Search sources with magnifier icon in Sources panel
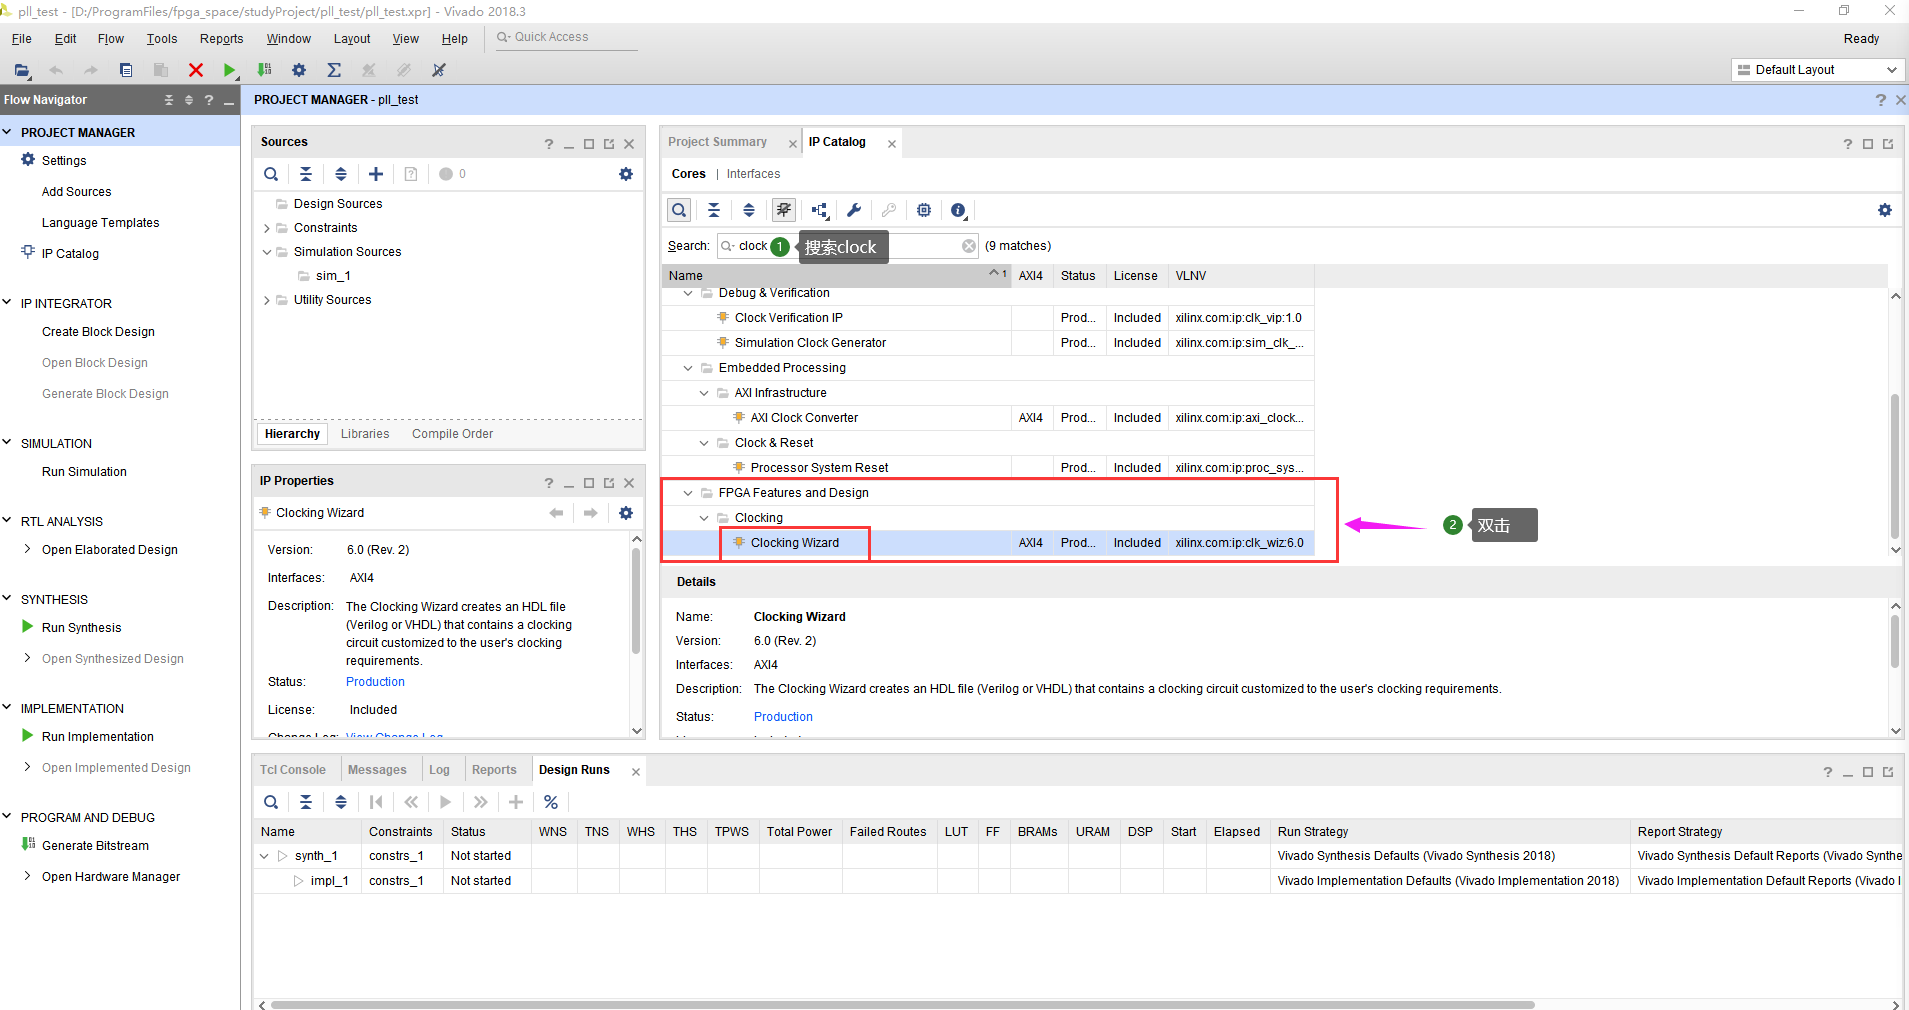The width and height of the screenshot is (1909, 1010). coord(271,174)
